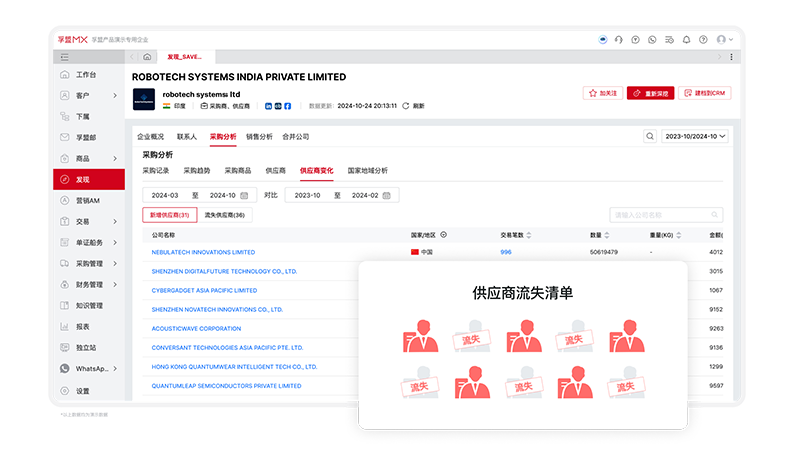Click the 加关注 star button
The width and height of the screenshot is (794, 460).
click(601, 93)
